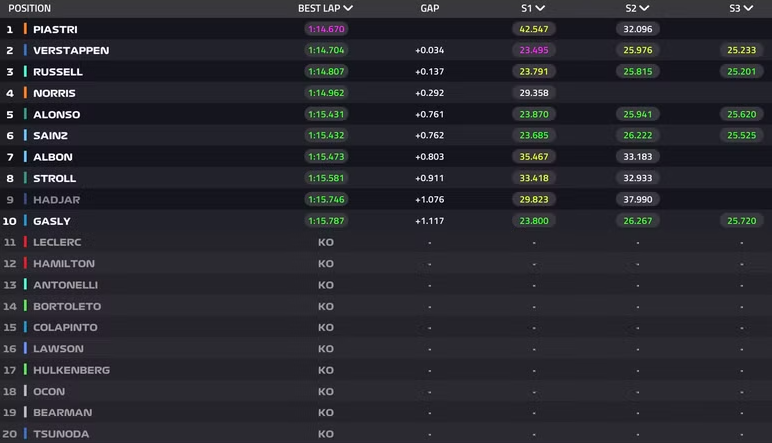Click the KO status for Antonelli
Viewport: 772px width, 443px height.
[325, 285]
